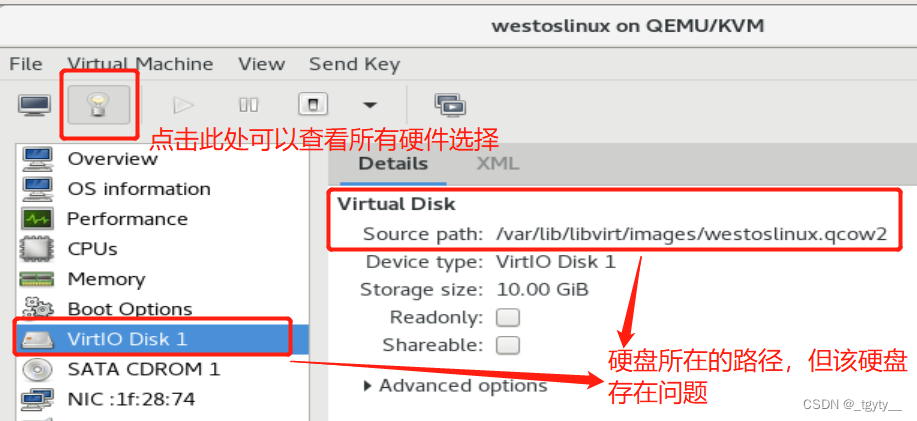Select Boot Options in hardware list
This screenshot has width=917, height=421.
(x=129, y=309)
